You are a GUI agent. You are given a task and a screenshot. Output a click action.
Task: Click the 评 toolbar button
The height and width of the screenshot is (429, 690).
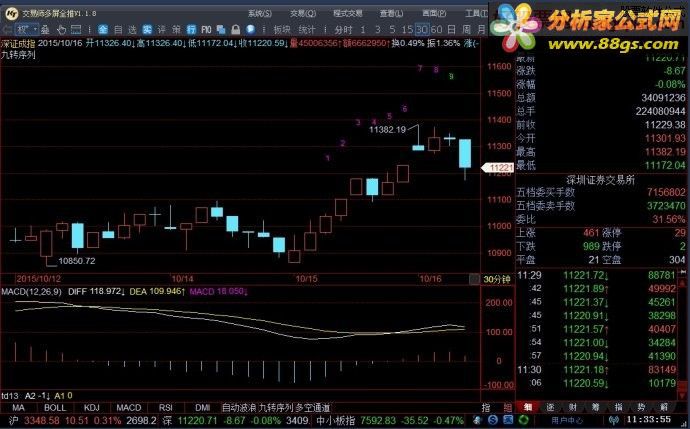pos(161,29)
